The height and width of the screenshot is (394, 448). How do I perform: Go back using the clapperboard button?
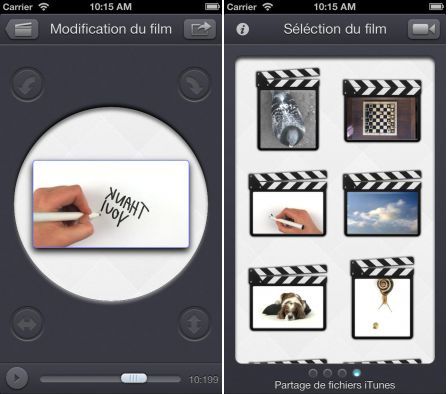tap(22, 29)
